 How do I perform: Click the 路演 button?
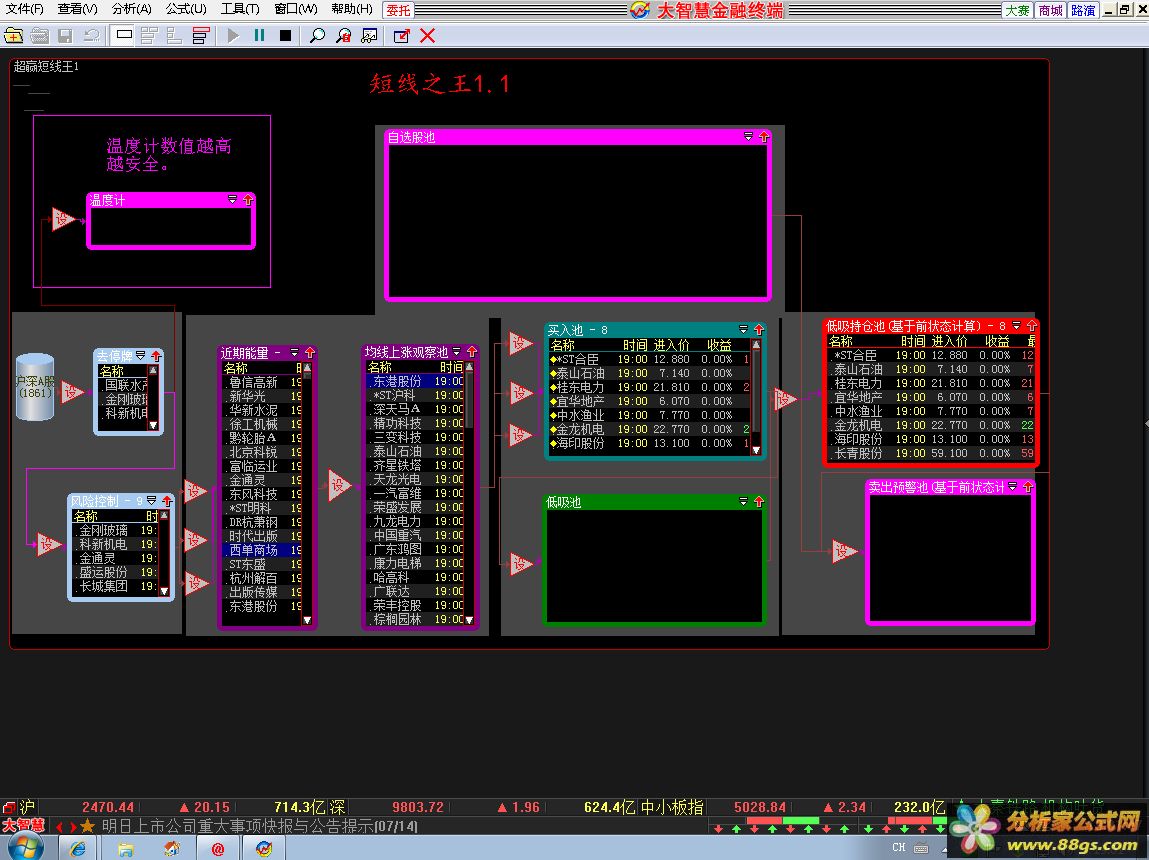point(1083,10)
